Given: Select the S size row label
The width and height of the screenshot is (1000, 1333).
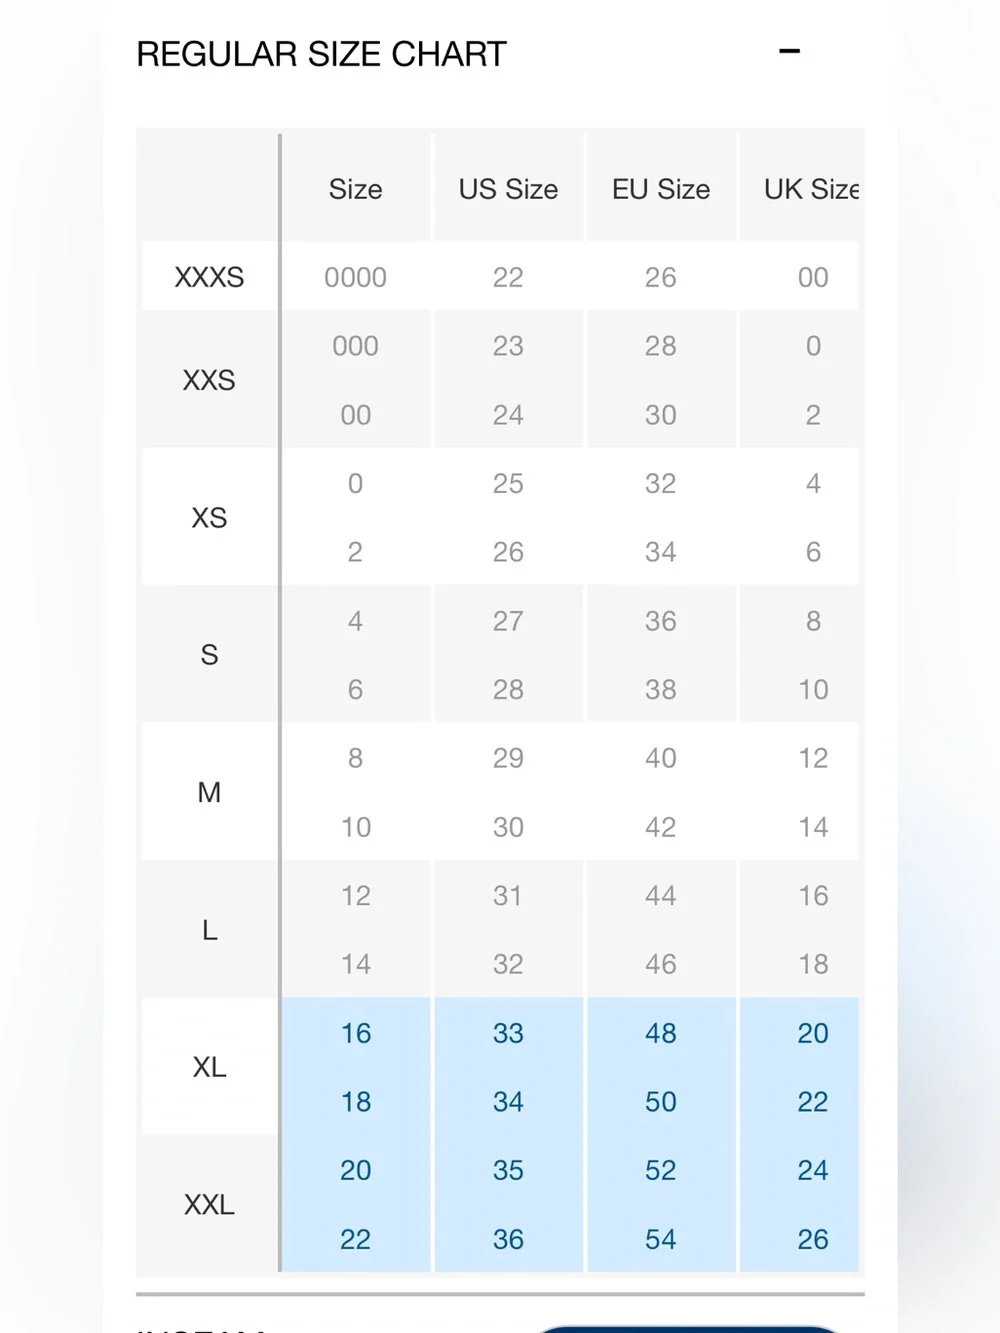Looking at the screenshot, I should pos(209,655).
